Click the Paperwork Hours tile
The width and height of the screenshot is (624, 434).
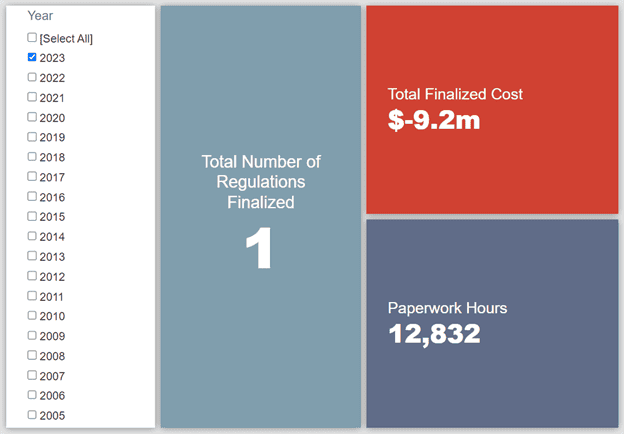492,323
